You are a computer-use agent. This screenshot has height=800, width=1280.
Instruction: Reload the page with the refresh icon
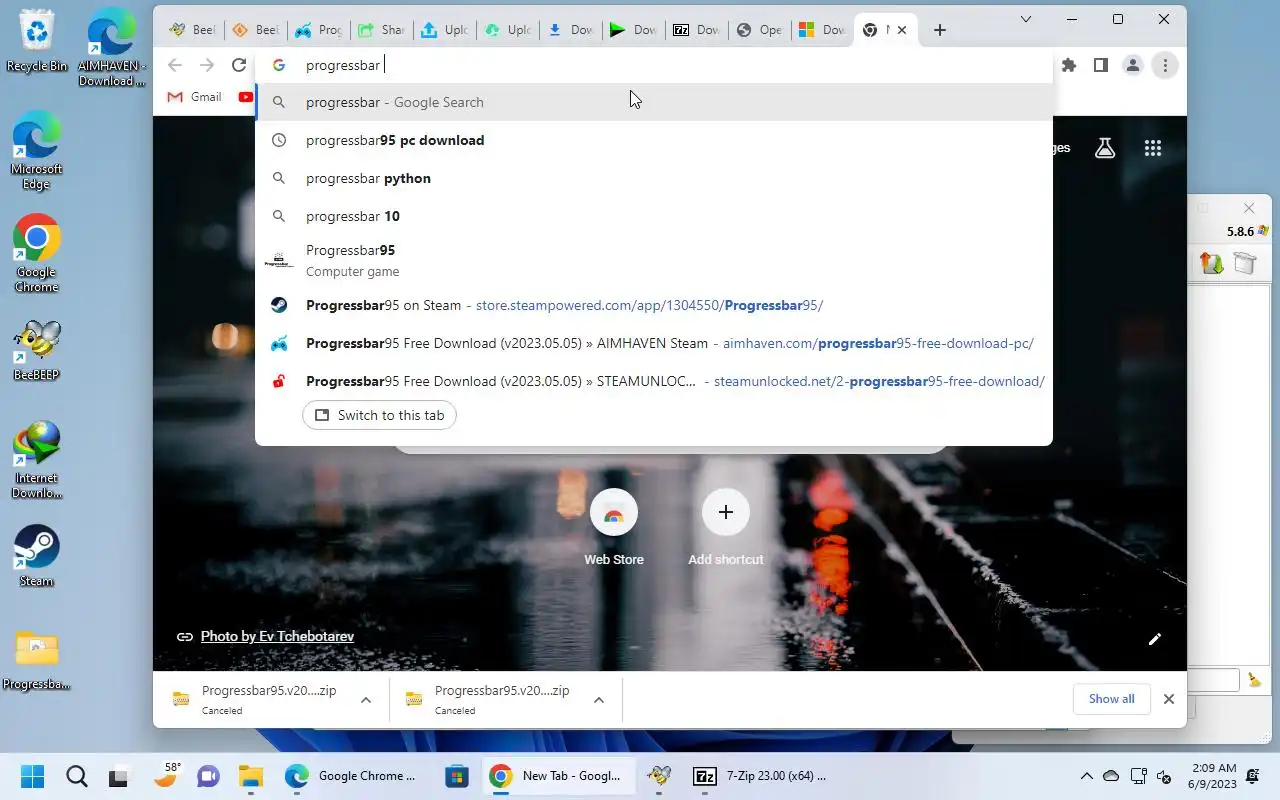click(238, 65)
